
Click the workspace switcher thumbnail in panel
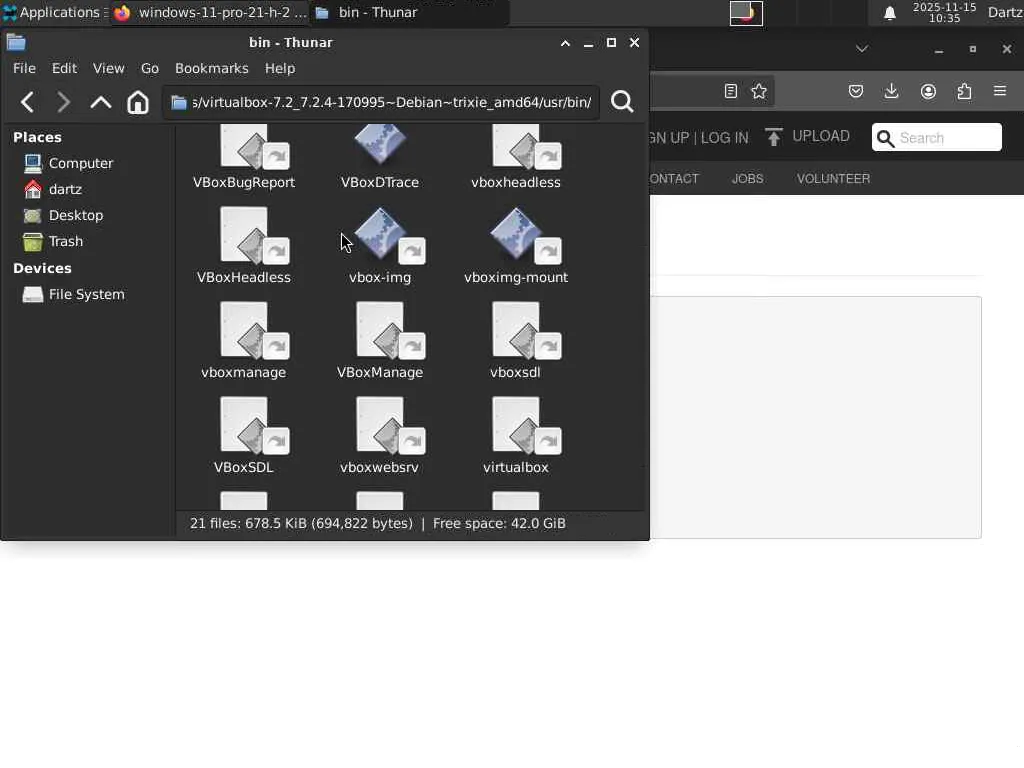[x=746, y=13]
